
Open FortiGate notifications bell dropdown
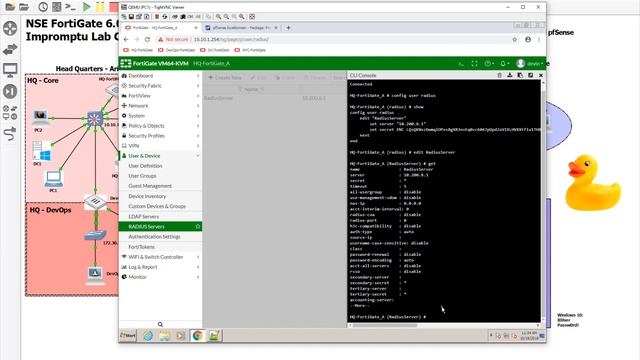[x=504, y=64]
